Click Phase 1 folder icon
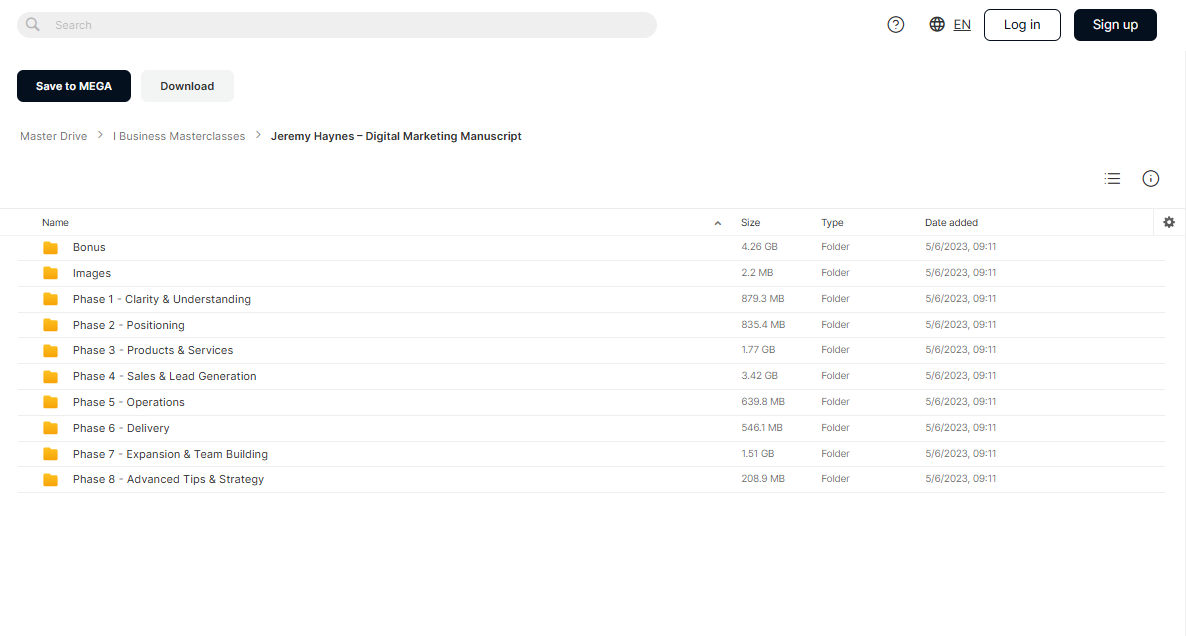 point(51,299)
